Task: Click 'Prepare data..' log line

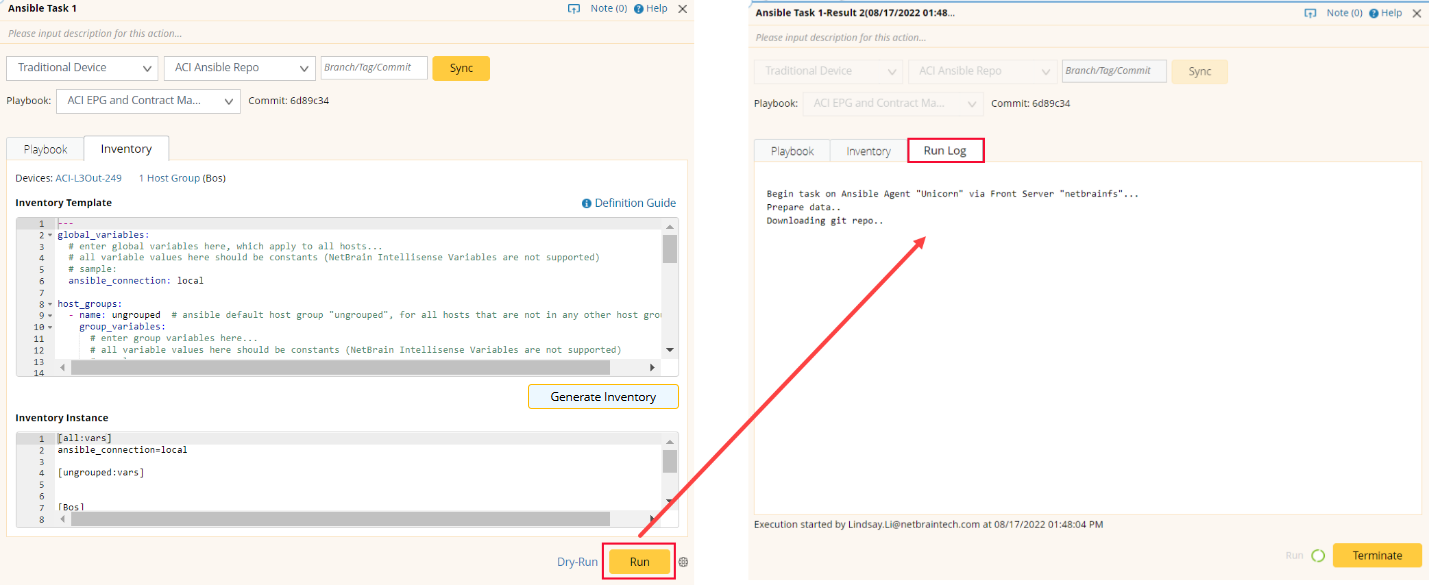Action: pos(803,207)
